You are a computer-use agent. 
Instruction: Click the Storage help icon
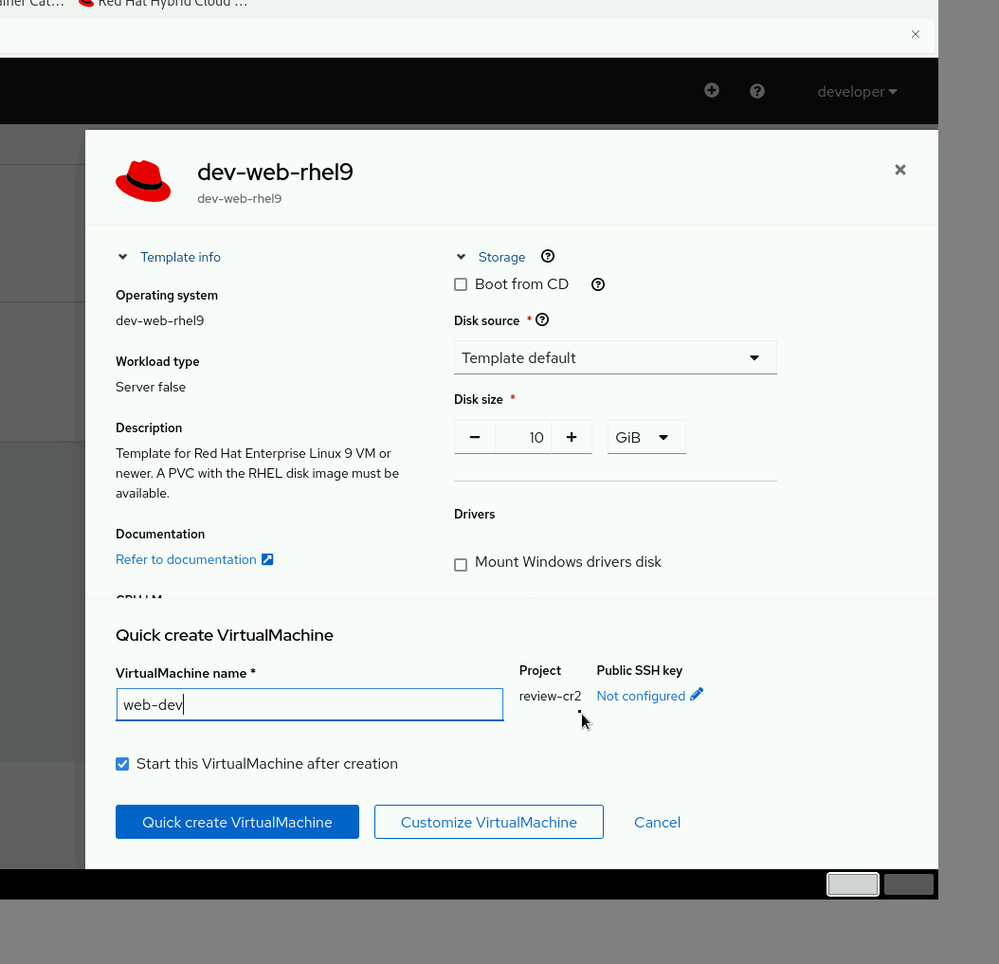(547, 257)
